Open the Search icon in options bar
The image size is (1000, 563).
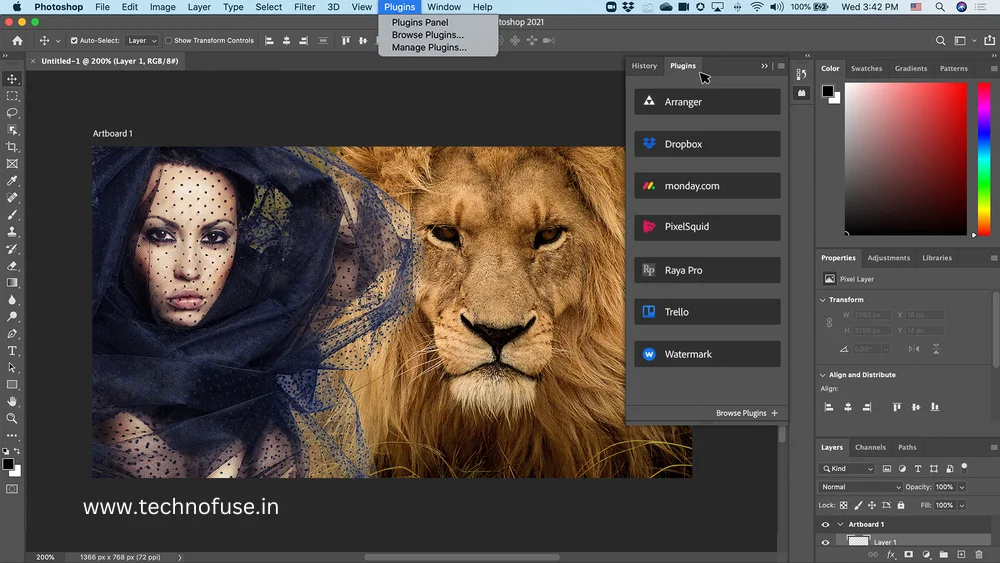[940, 40]
